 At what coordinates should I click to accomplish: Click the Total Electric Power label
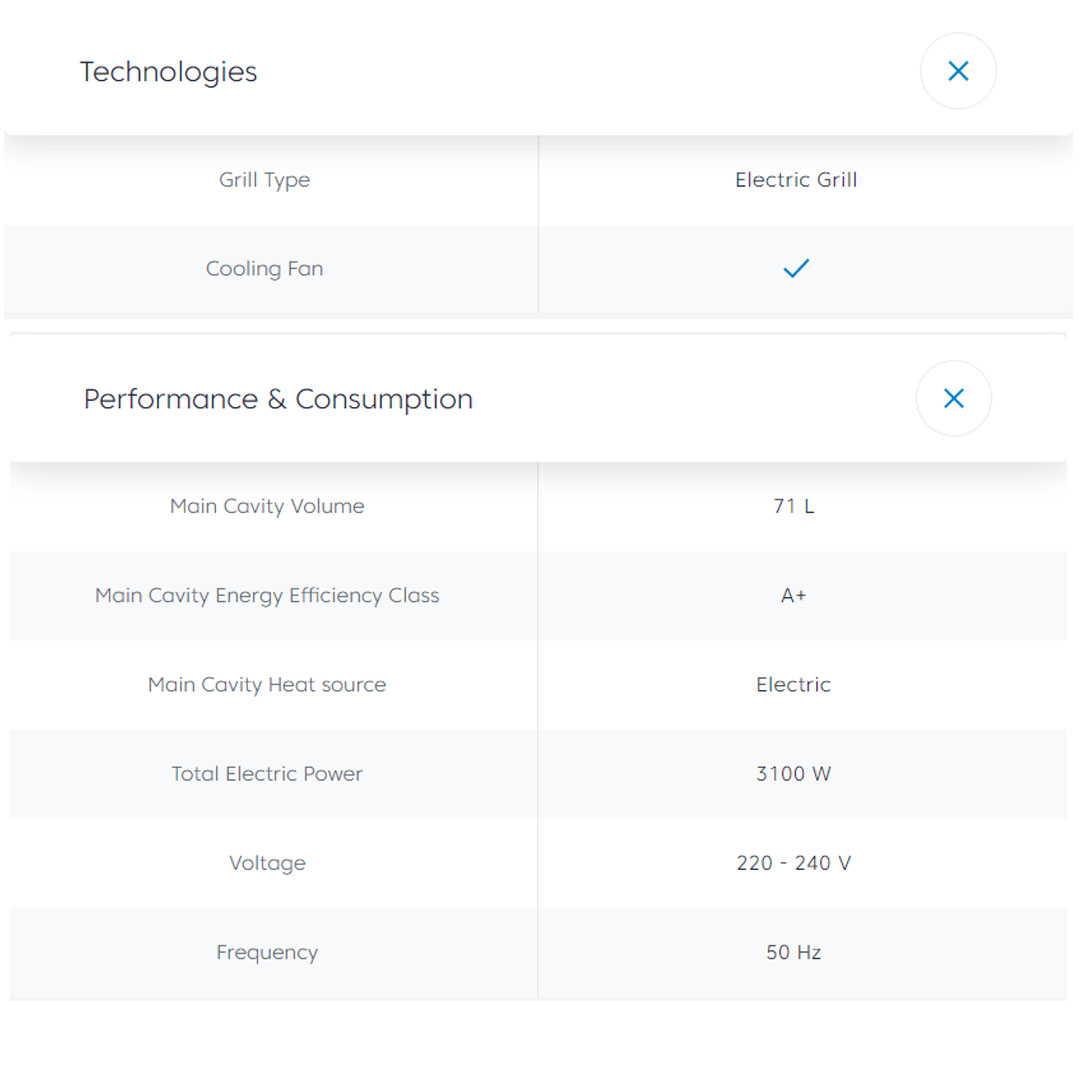(x=267, y=774)
